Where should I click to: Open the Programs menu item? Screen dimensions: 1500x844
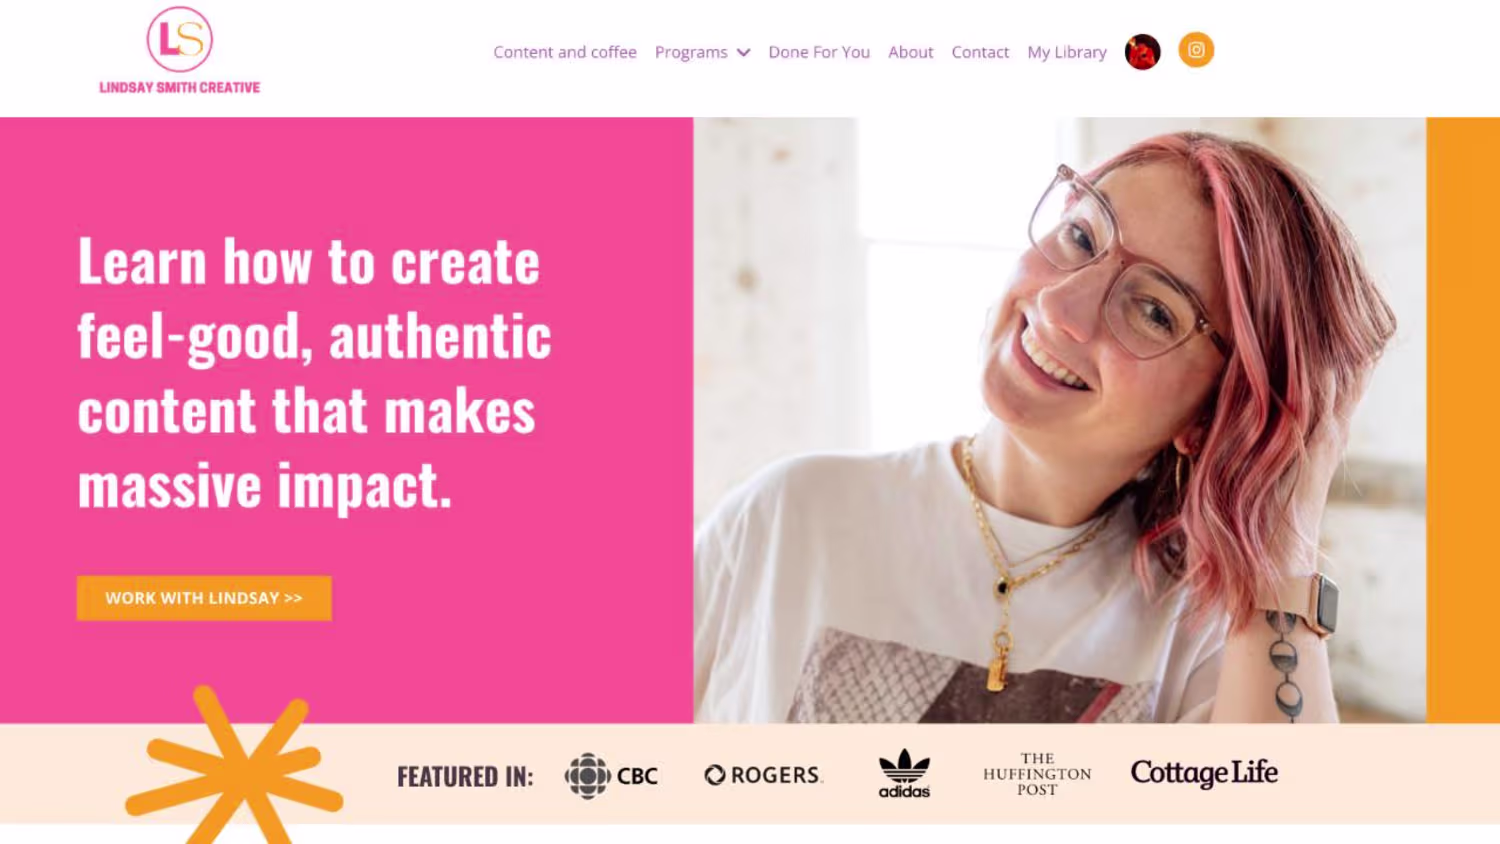pyautogui.click(x=691, y=52)
